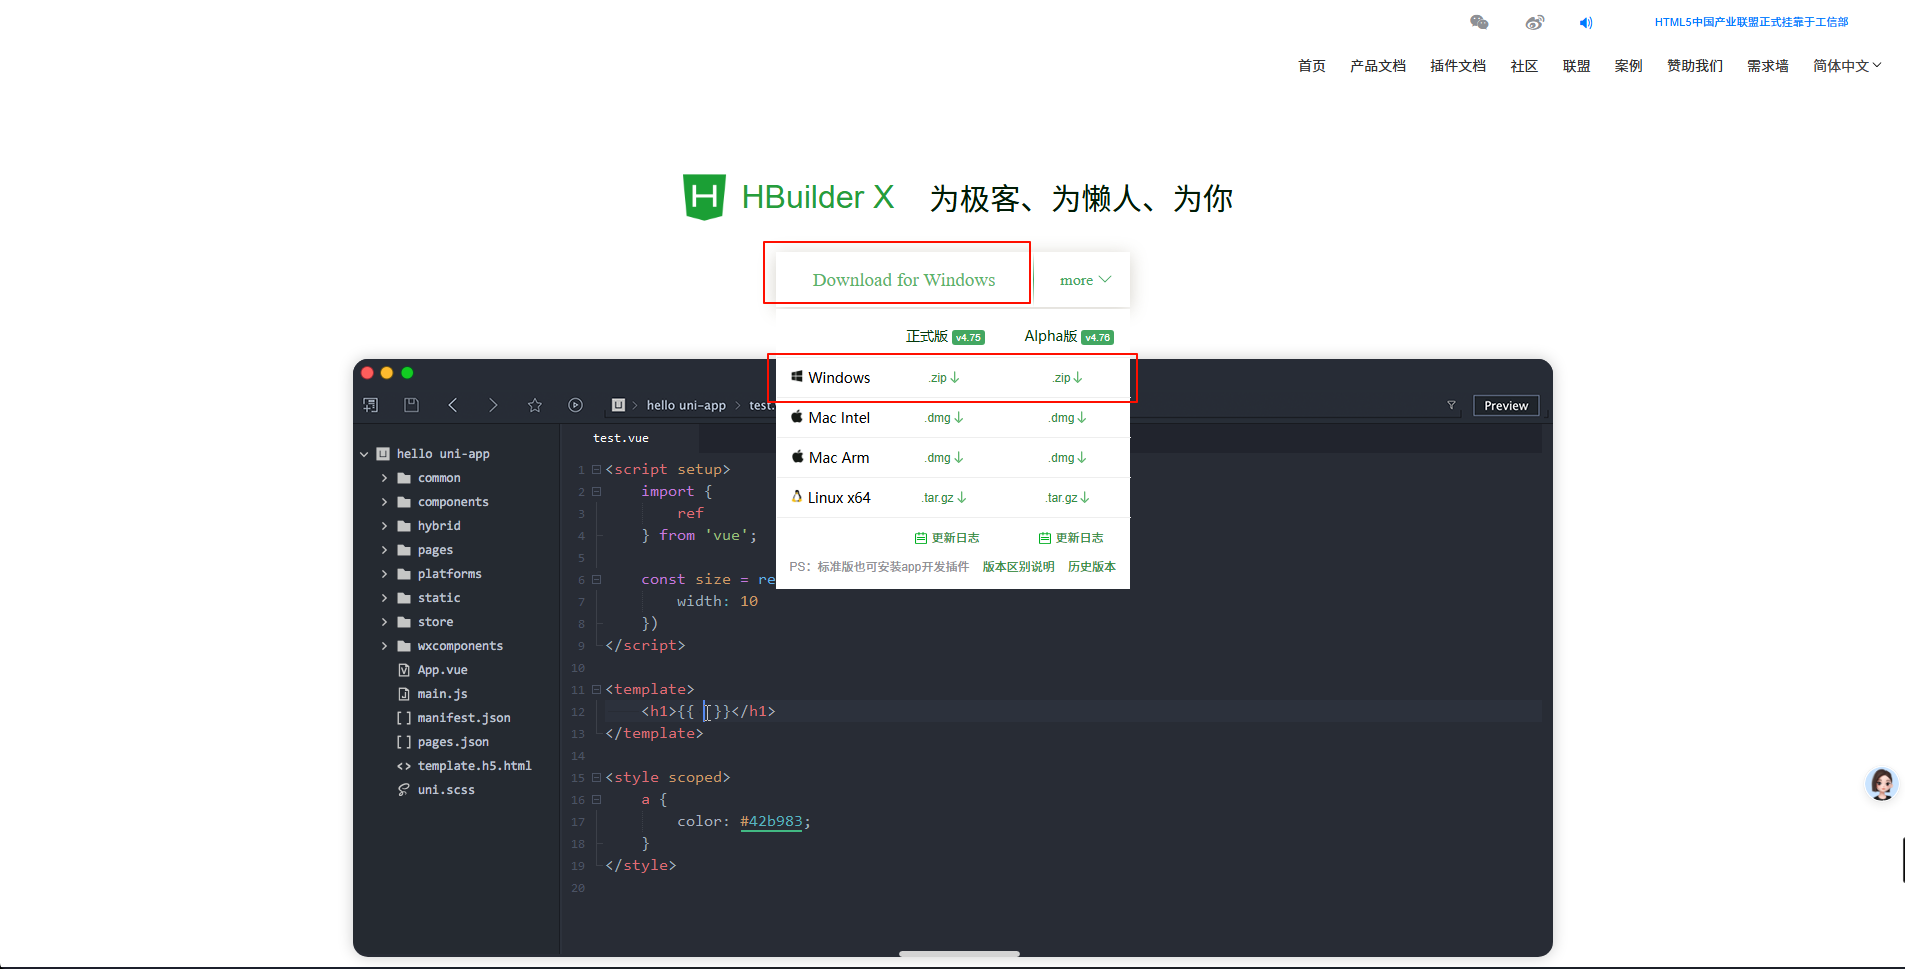Viewport: 1905px width, 969px height.
Task: Download the 正式版 Windows .zip file
Action: 945,378
